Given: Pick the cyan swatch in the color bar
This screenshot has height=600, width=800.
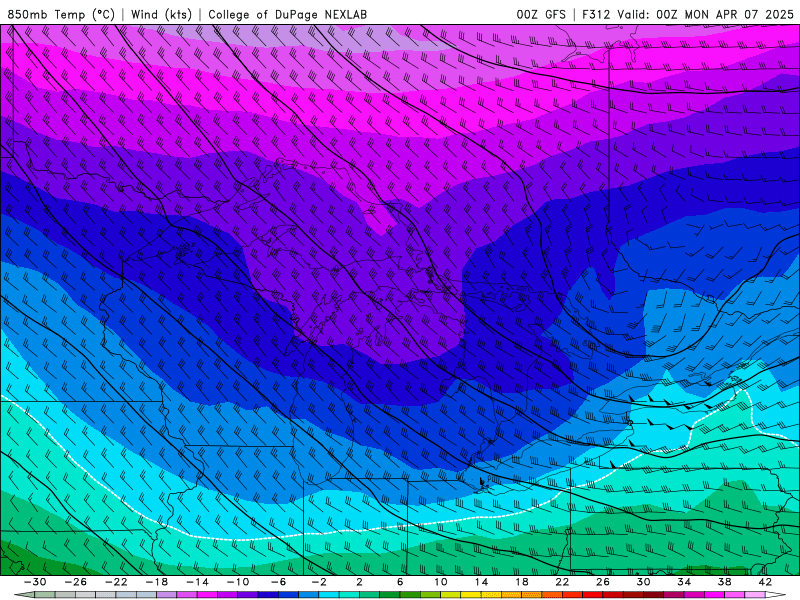Looking at the screenshot, I should (329, 594).
